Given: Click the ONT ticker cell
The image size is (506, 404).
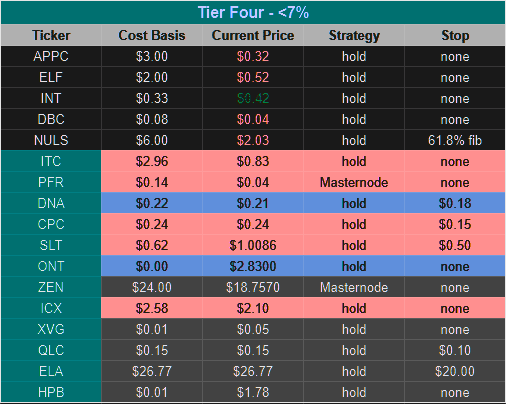Looking at the screenshot, I should click(x=51, y=266).
